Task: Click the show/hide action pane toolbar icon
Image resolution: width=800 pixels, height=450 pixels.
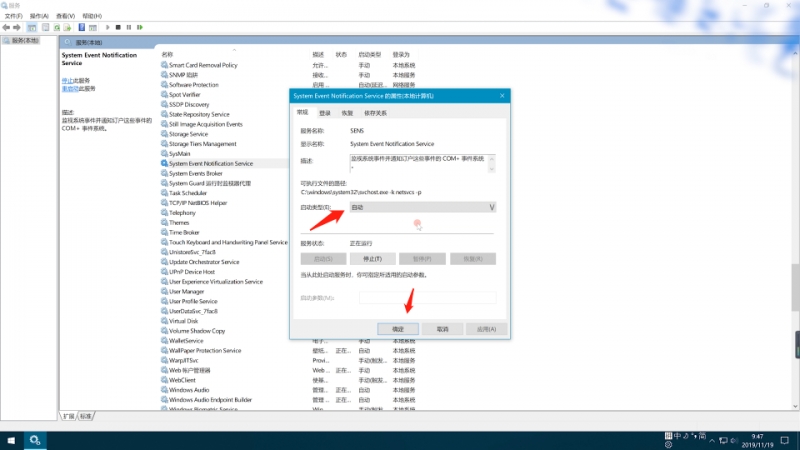Action: coord(92,28)
